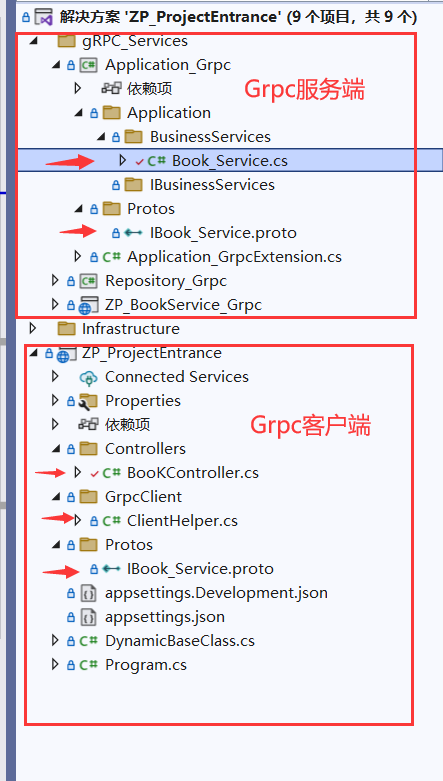Expand the Book_Service.cs file node

(x=123, y=160)
